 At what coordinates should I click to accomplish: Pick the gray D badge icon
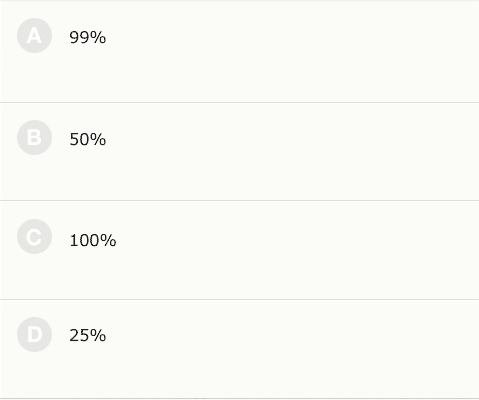(34, 334)
